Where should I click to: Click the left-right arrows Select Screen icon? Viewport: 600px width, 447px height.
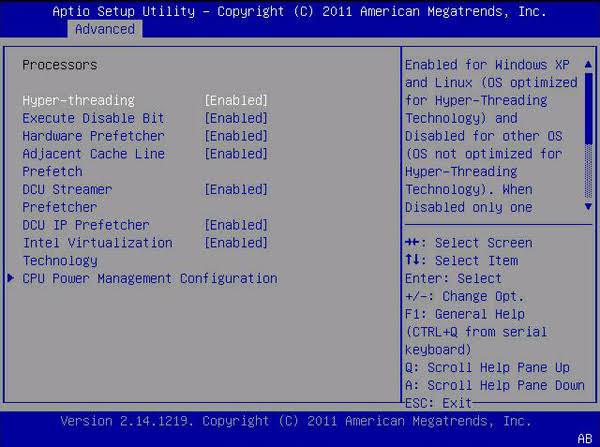[x=412, y=242]
